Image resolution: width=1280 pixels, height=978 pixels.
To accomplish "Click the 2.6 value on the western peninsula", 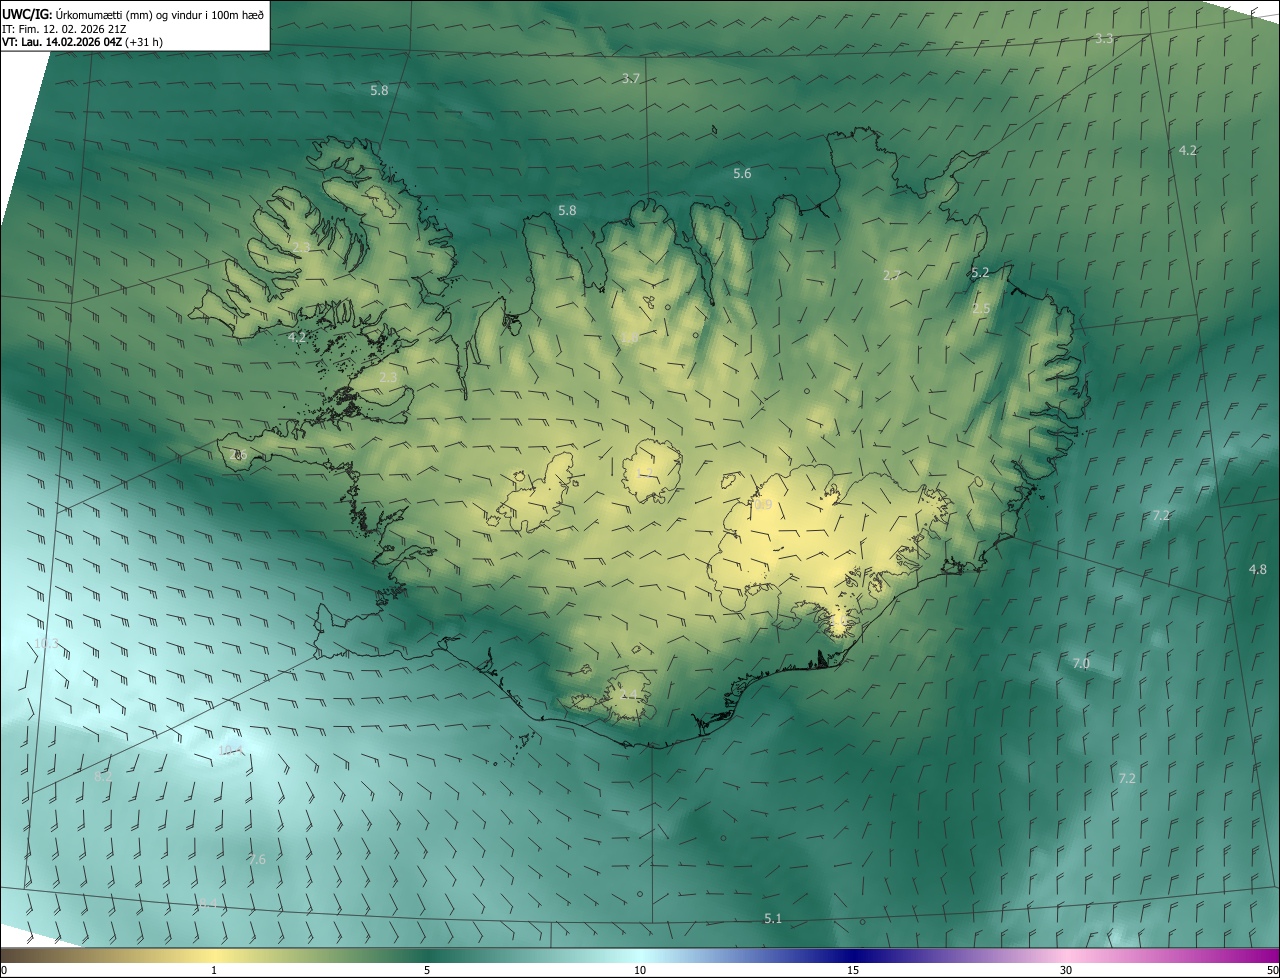I will coord(238,454).
